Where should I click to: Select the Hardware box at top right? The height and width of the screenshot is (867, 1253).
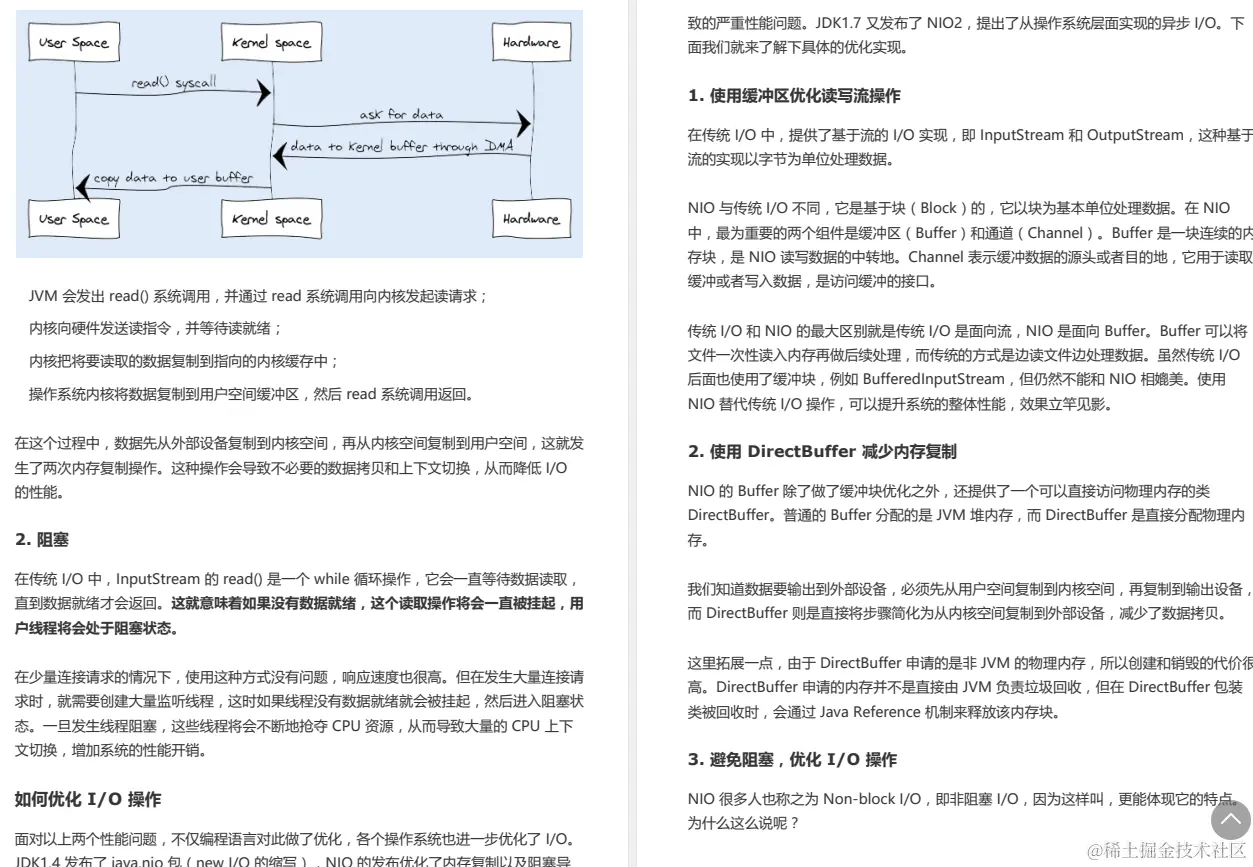(x=531, y=41)
